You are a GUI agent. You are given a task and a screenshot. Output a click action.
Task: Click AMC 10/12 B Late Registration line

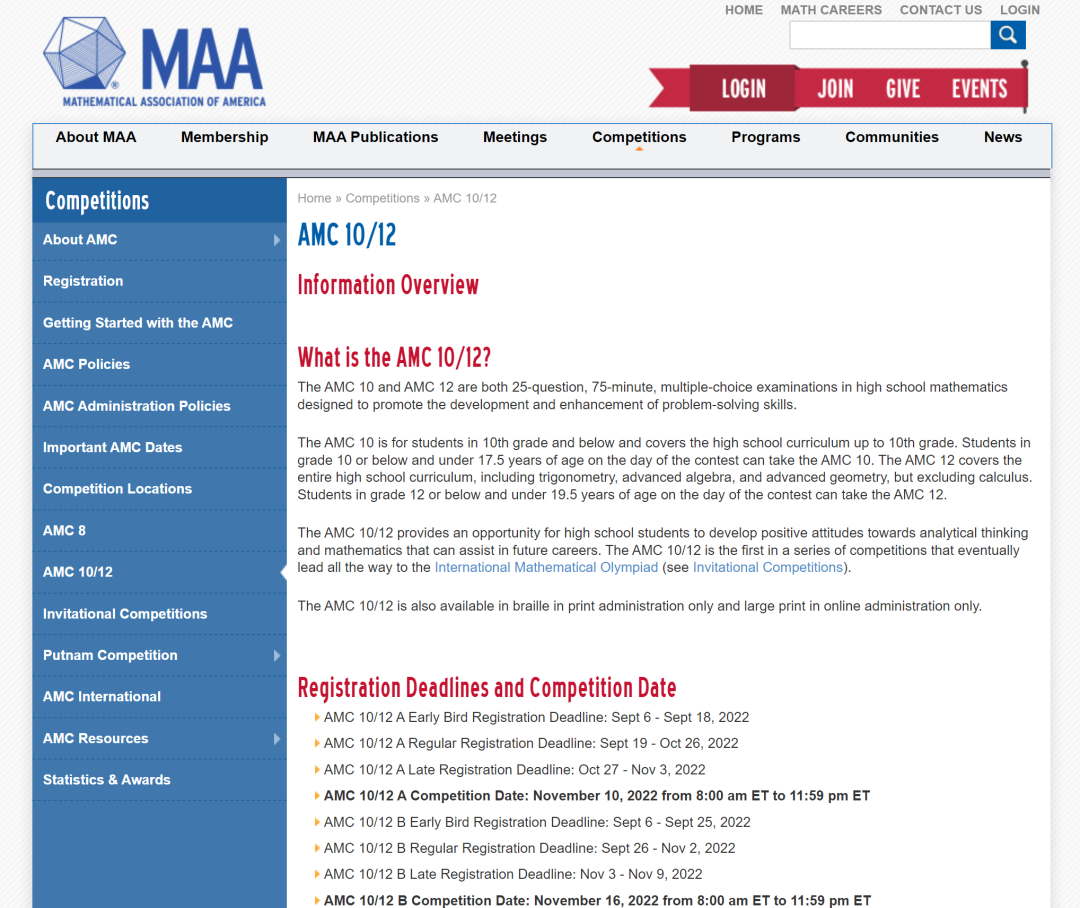pyautogui.click(x=513, y=874)
